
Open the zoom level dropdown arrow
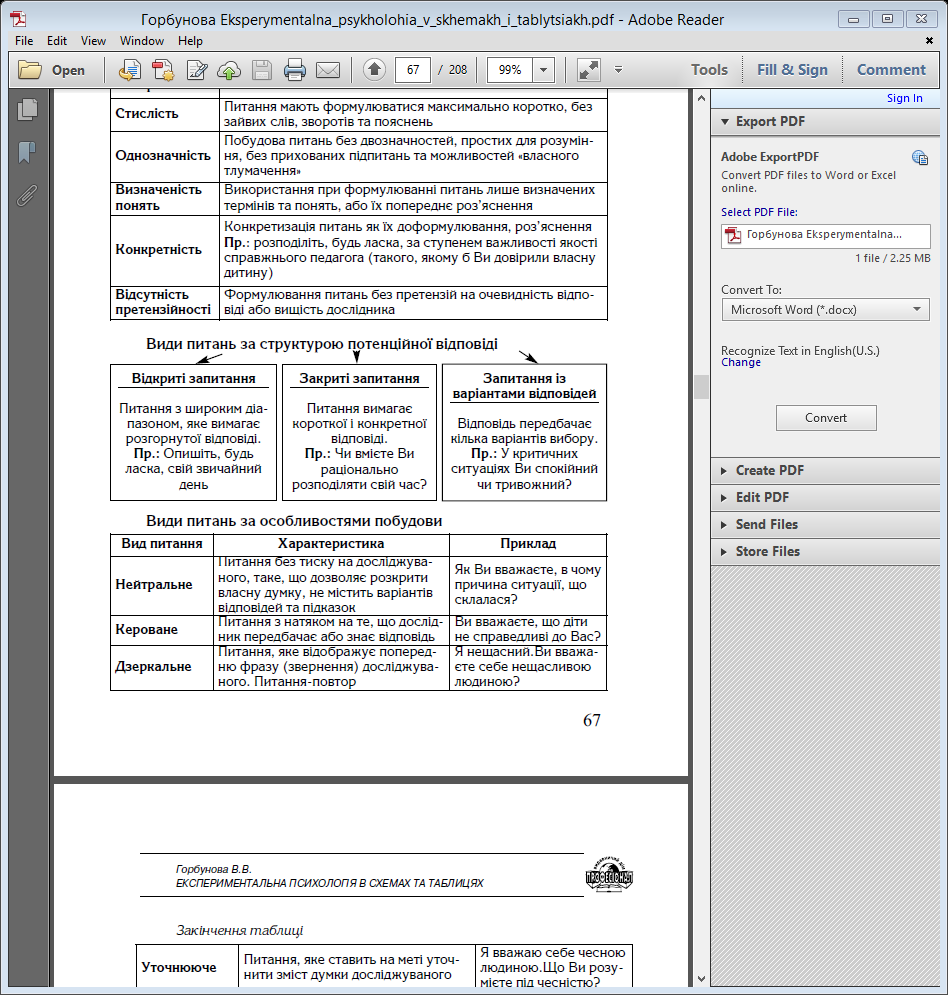[x=544, y=70]
